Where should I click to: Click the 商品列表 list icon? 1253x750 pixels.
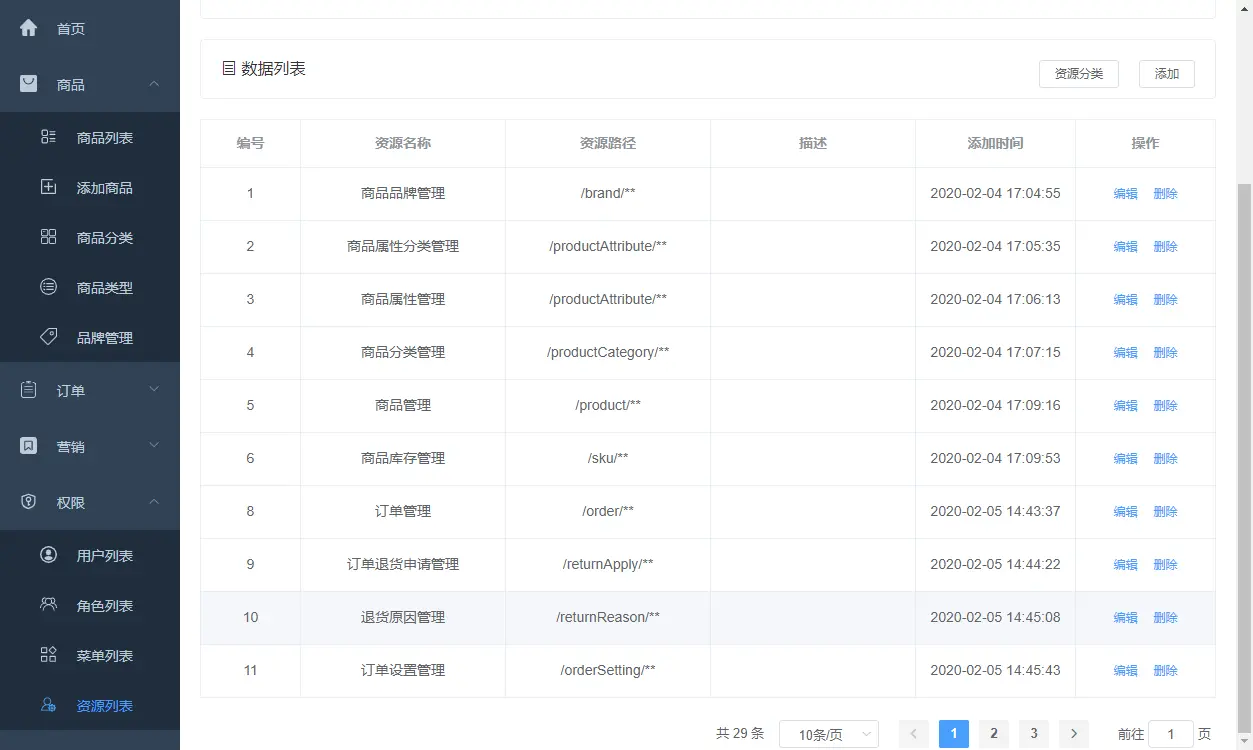(x=48, y=137)
